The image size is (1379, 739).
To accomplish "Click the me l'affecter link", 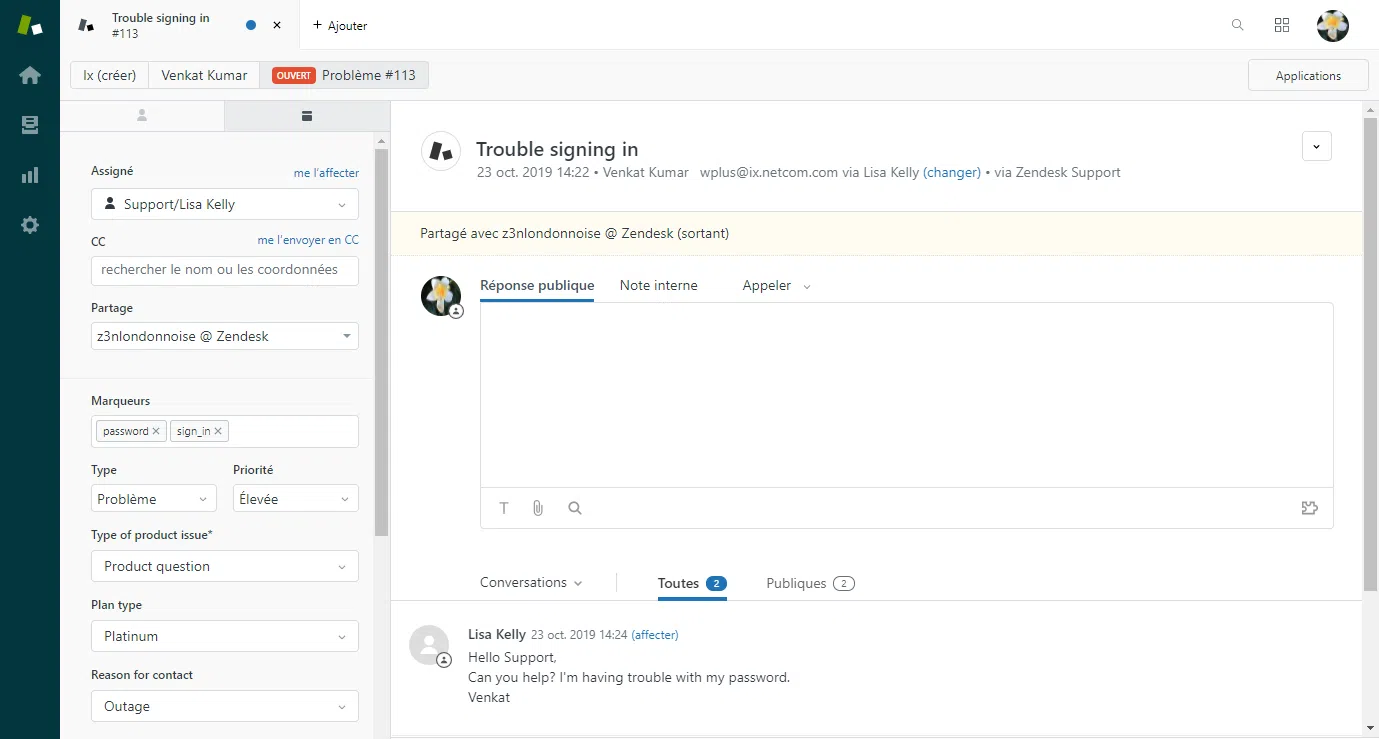I will (326, 173).
